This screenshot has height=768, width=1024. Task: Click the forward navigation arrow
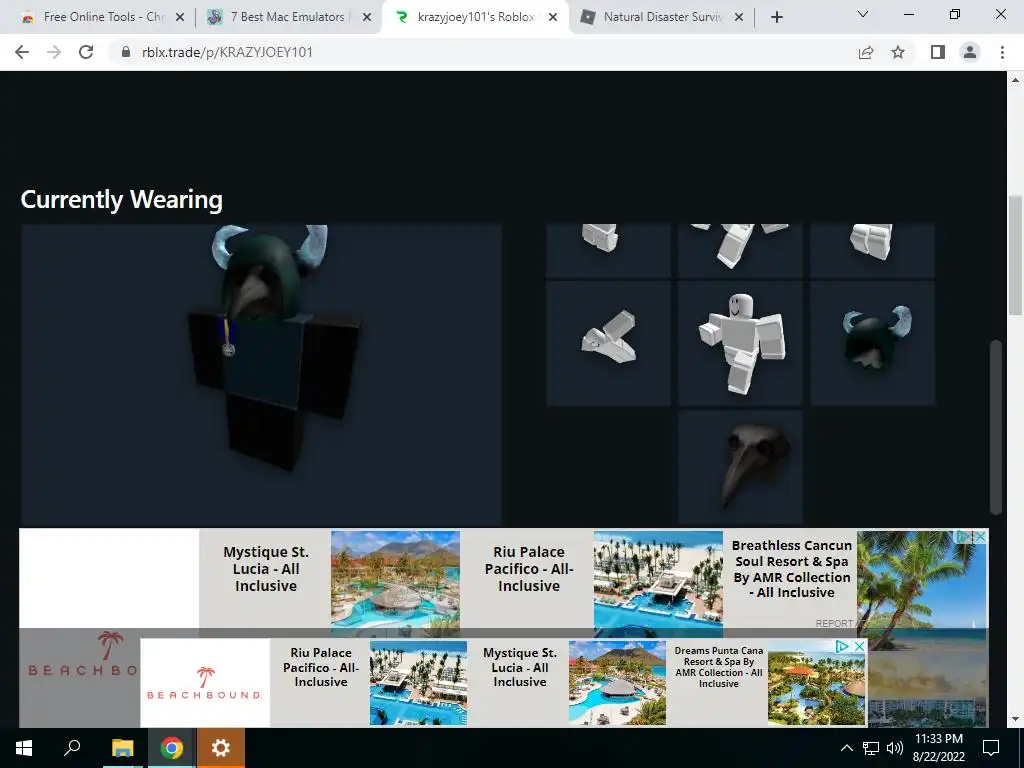point(54,52)
